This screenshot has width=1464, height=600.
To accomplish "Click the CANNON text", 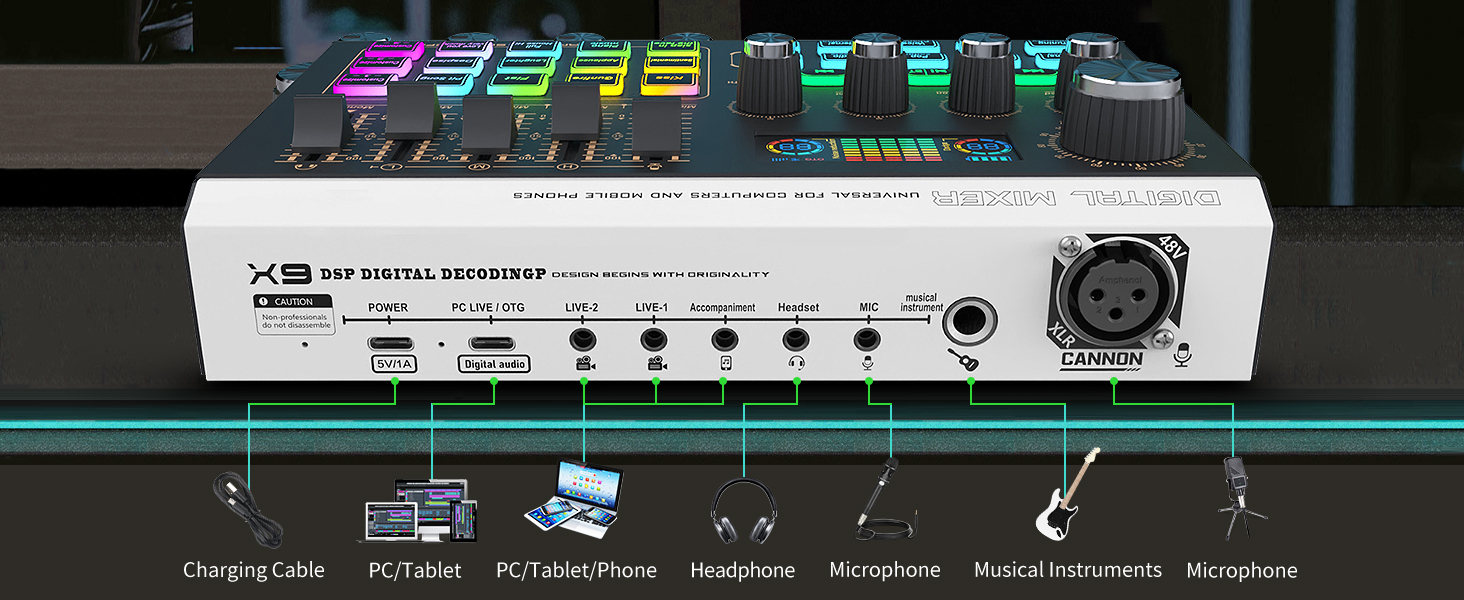I will [1102, 358].
